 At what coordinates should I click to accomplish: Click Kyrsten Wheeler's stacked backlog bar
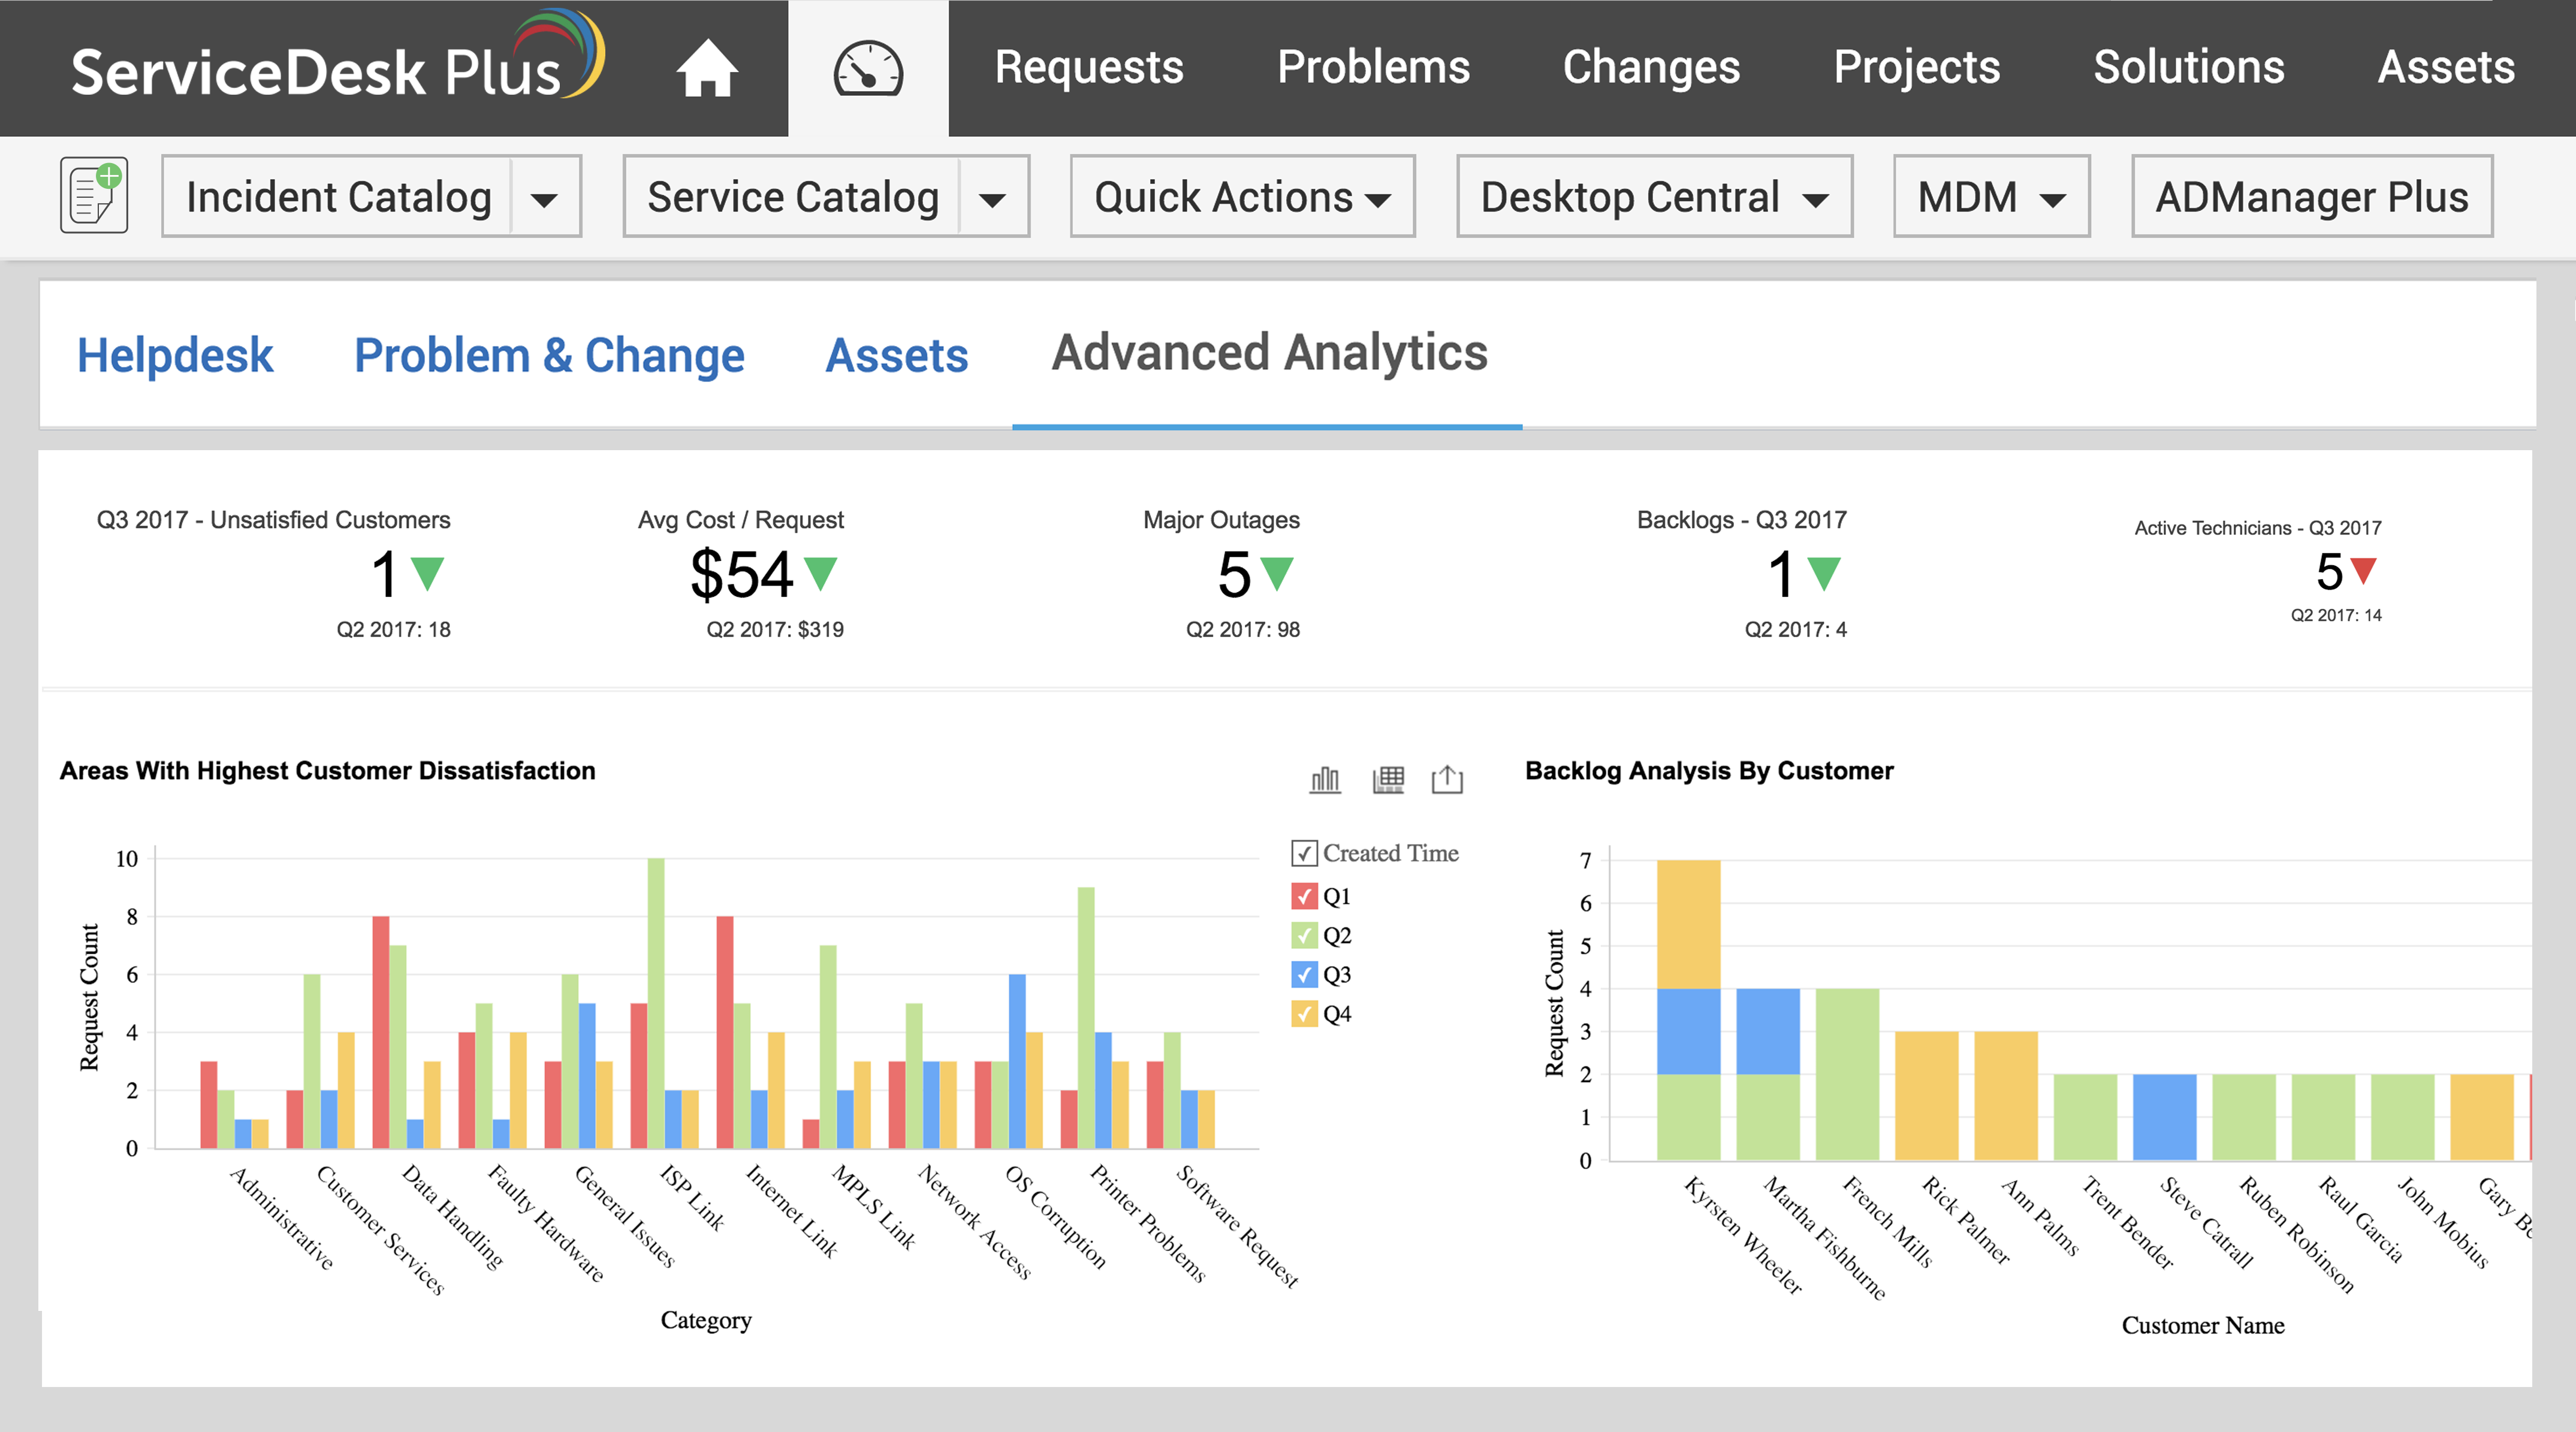coord(1688,1010)
